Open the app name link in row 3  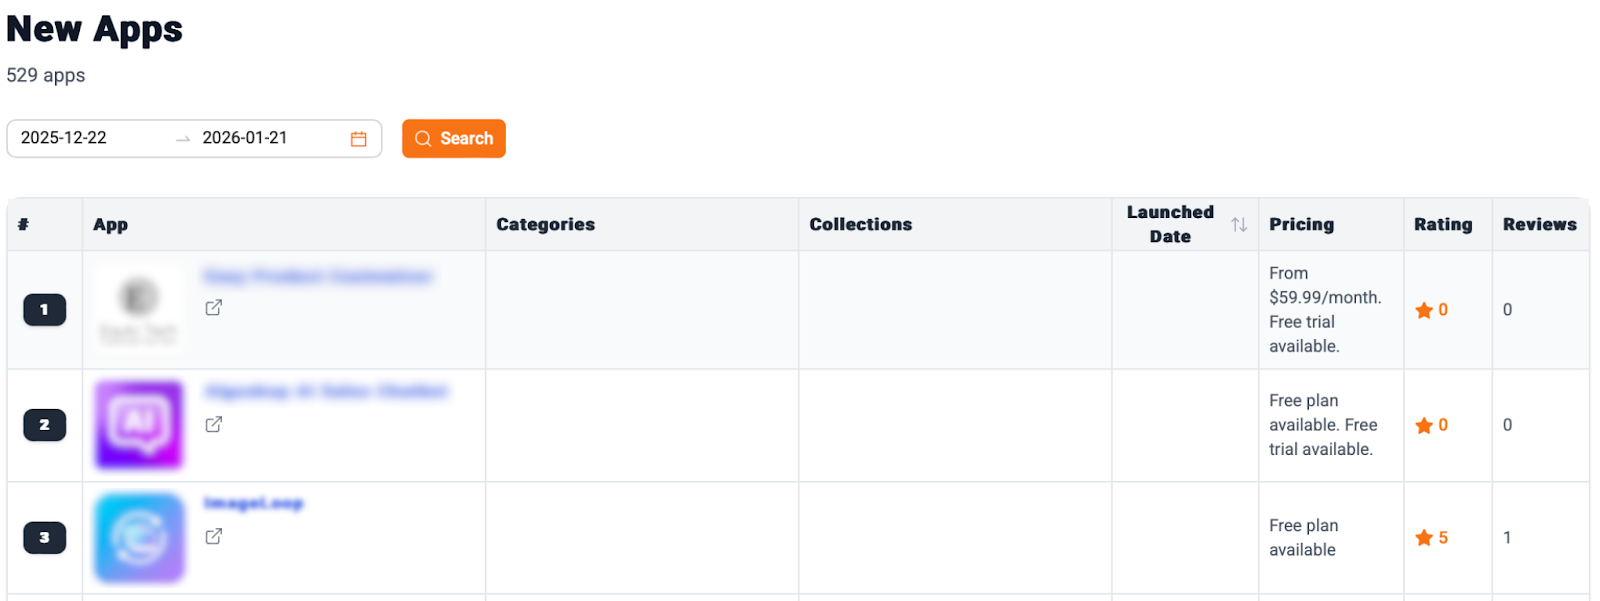(x=254, y=503)
